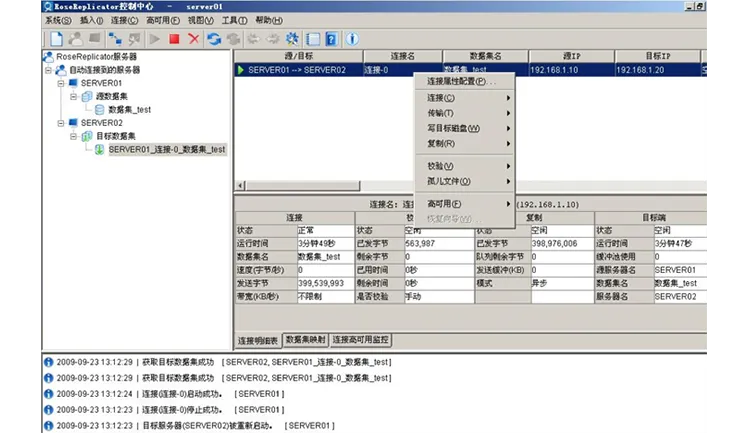Click the new document toolbar icon
Viewport: 749px width, 433px height.
[56, 39]
